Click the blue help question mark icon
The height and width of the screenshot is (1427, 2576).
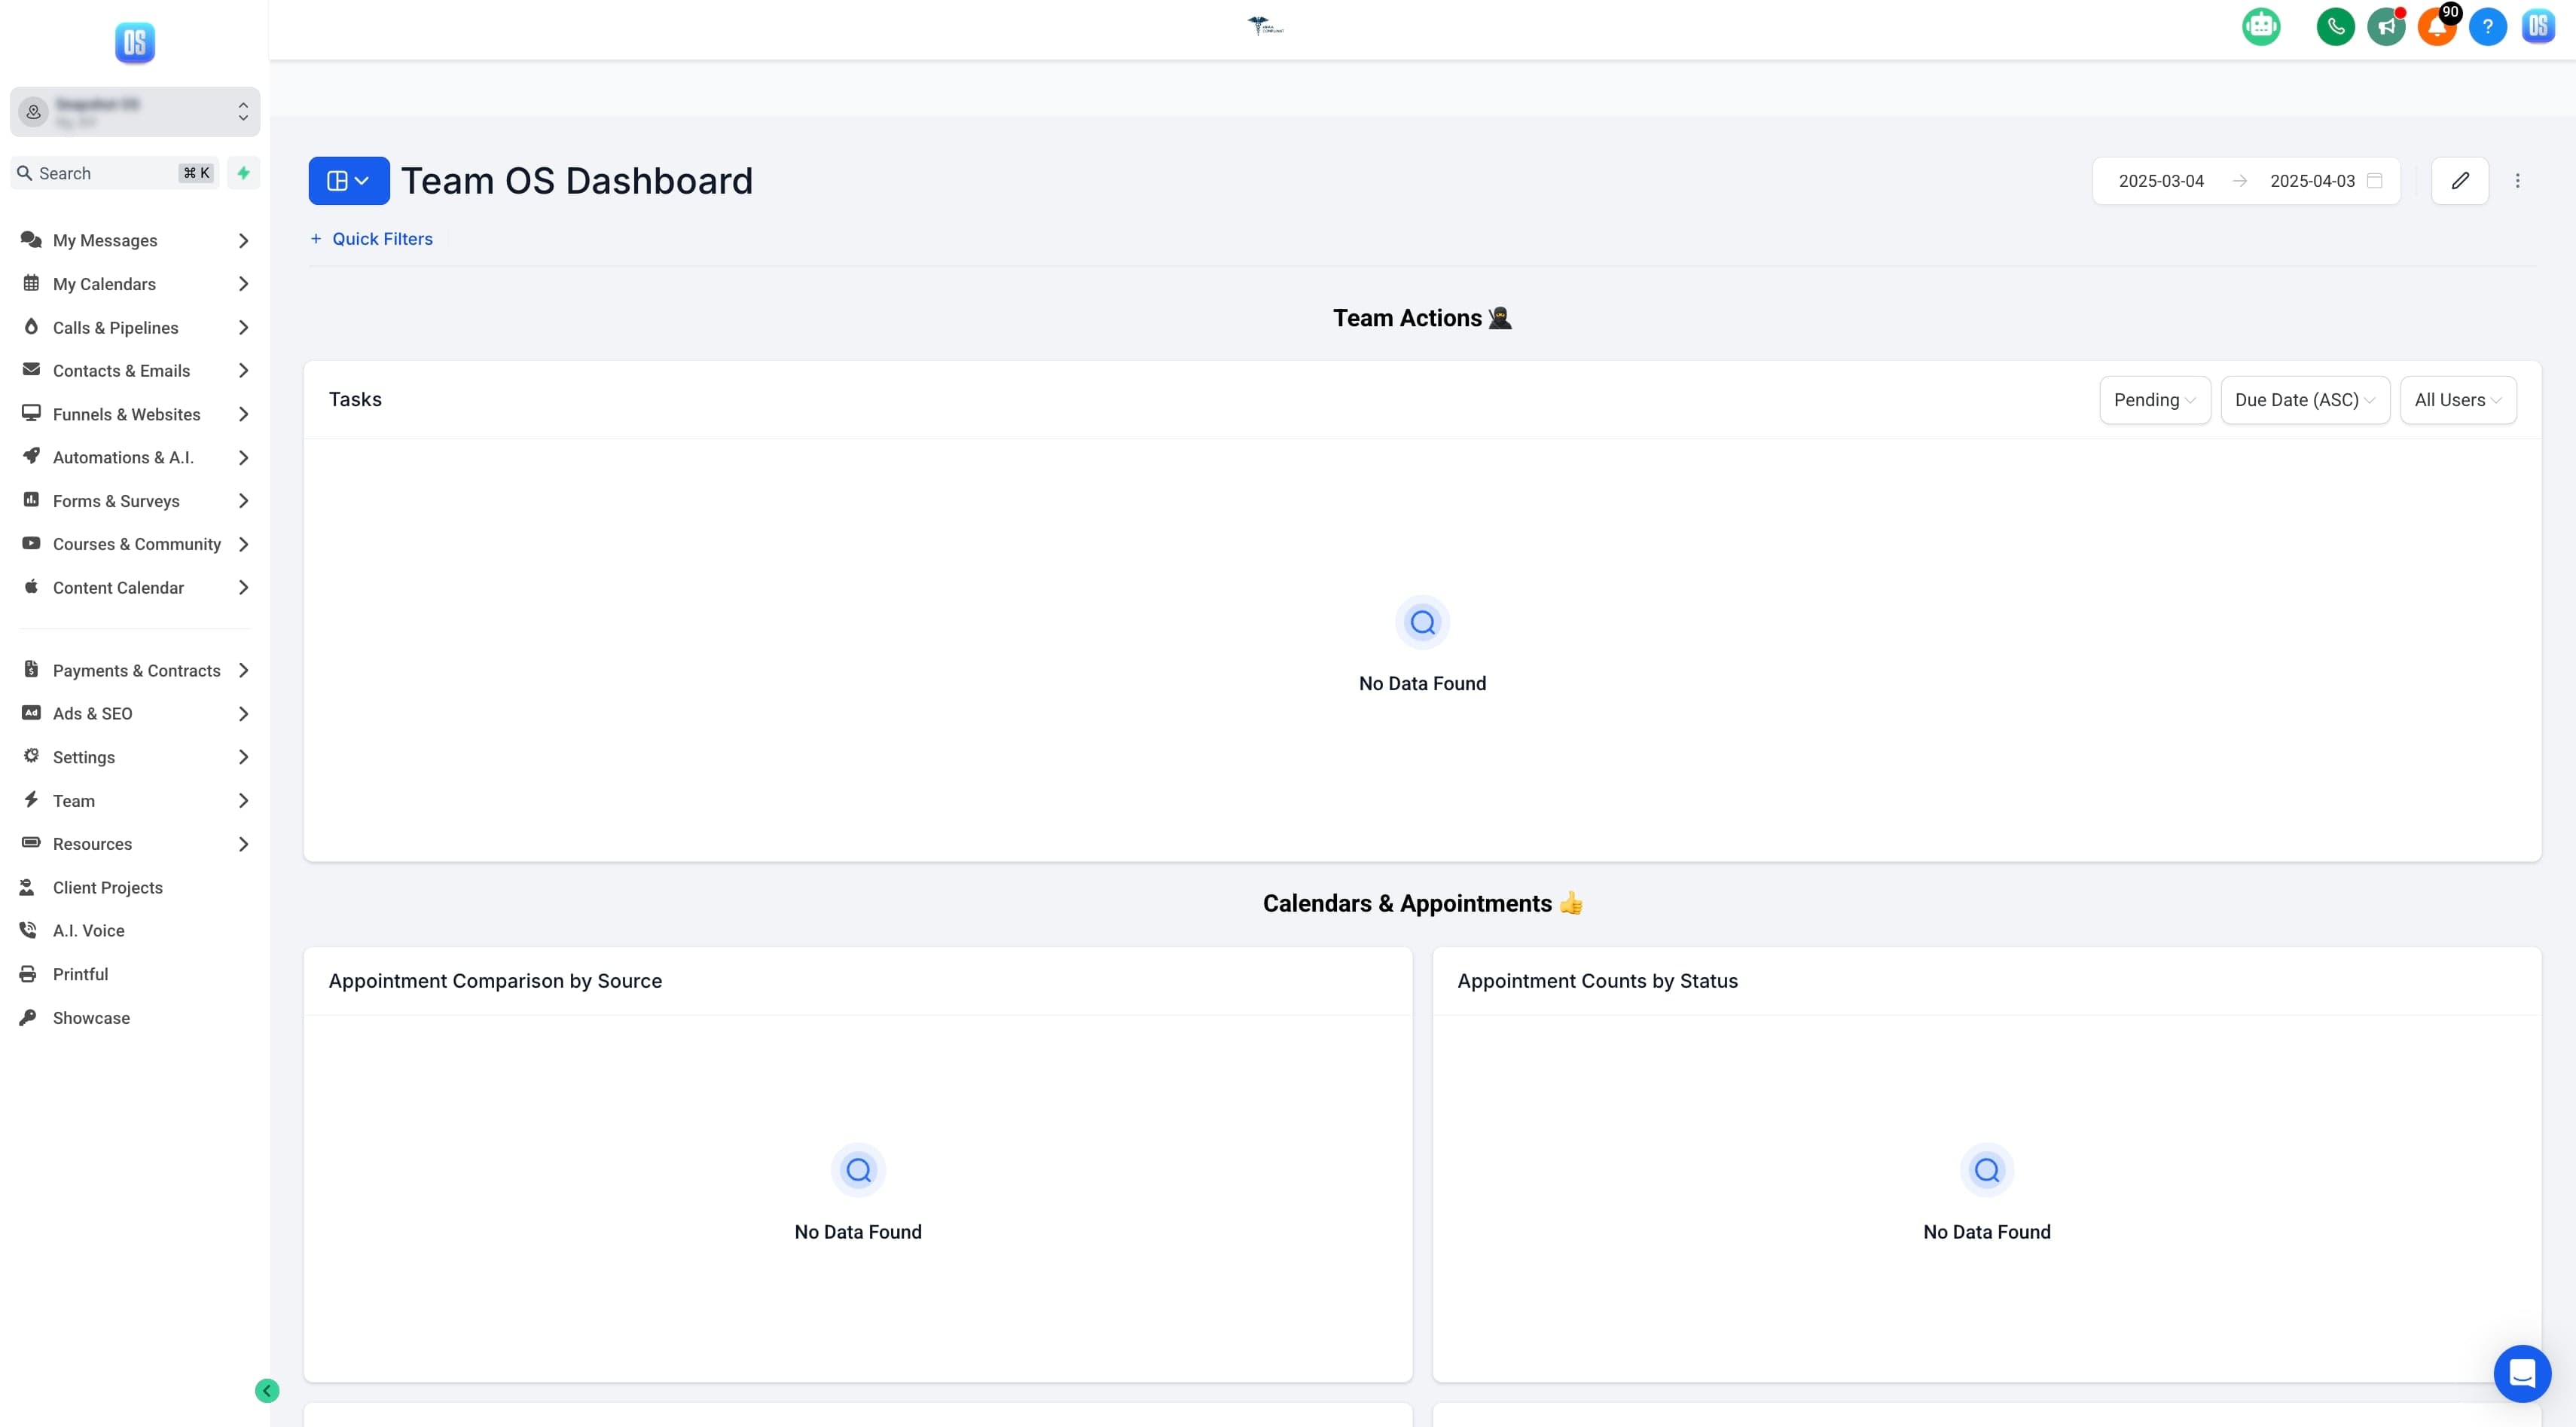(2487, 27)
